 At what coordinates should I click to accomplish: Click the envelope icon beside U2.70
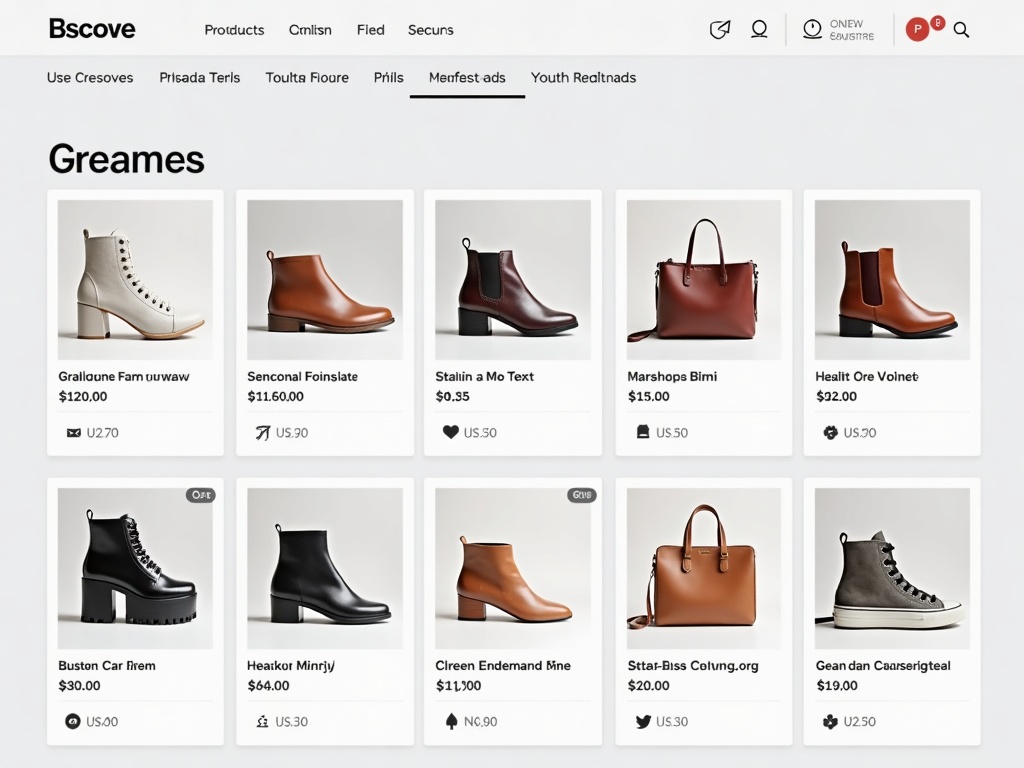(74, 432)
